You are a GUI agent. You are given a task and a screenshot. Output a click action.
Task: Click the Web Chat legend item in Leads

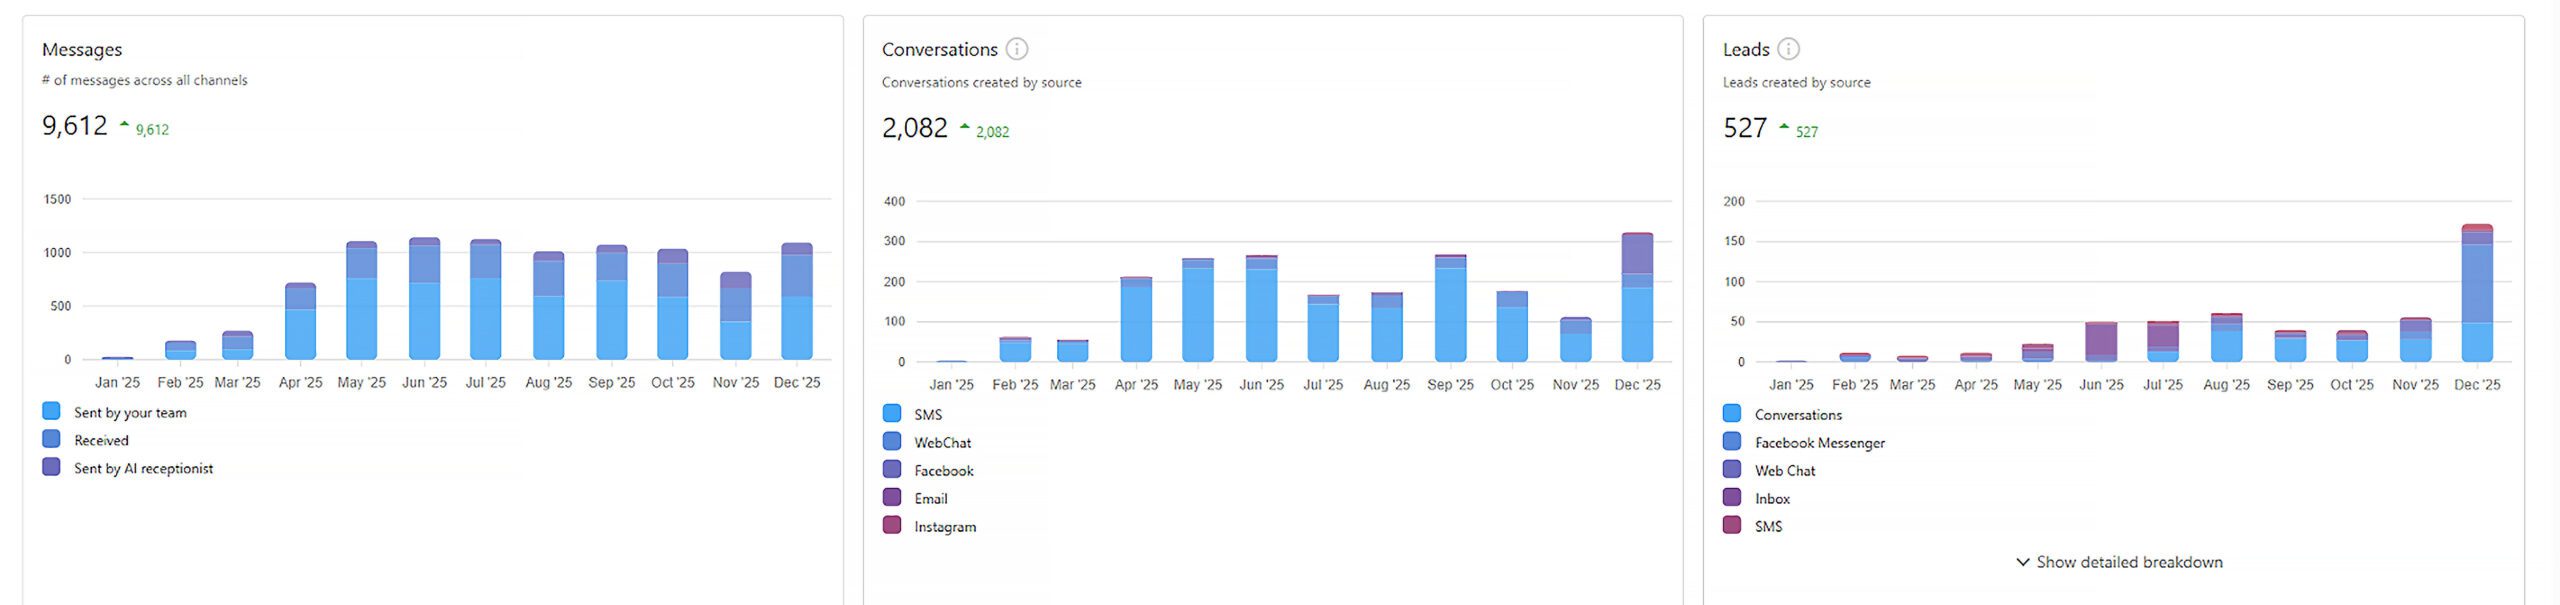(1784, 470)
